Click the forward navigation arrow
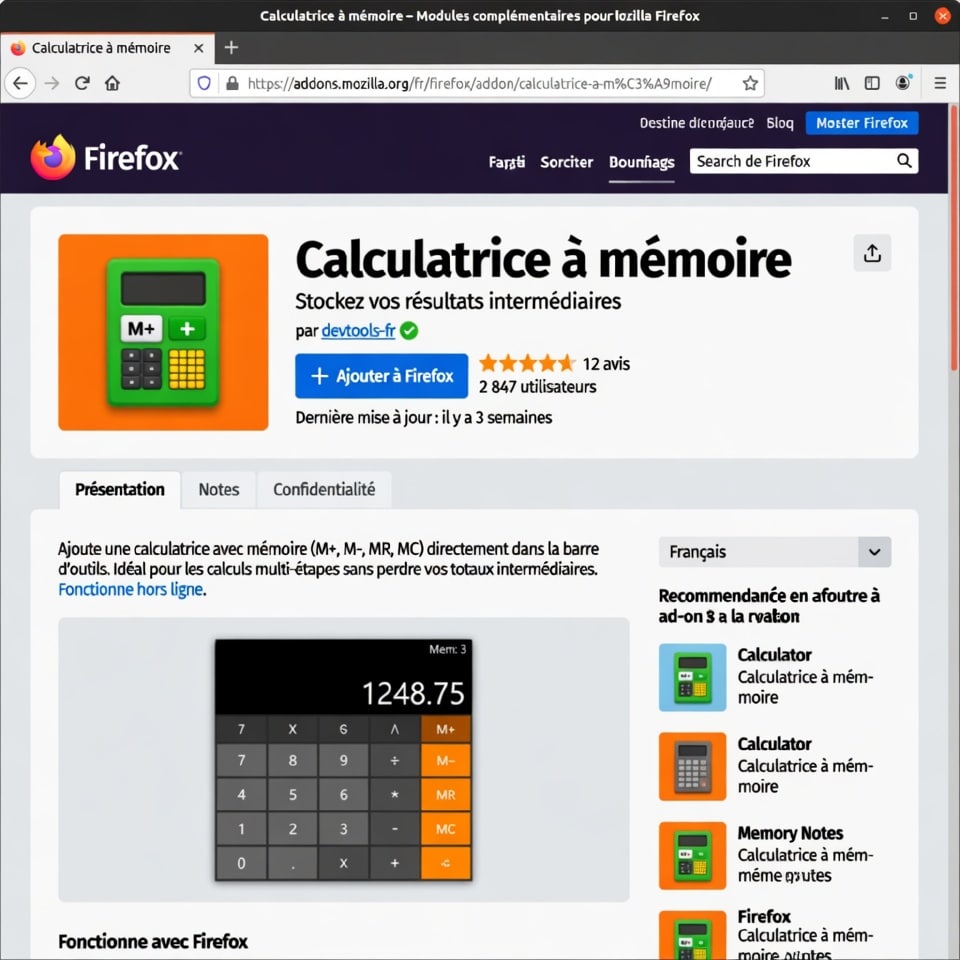The image size is (960, 960). coord(52,83)
